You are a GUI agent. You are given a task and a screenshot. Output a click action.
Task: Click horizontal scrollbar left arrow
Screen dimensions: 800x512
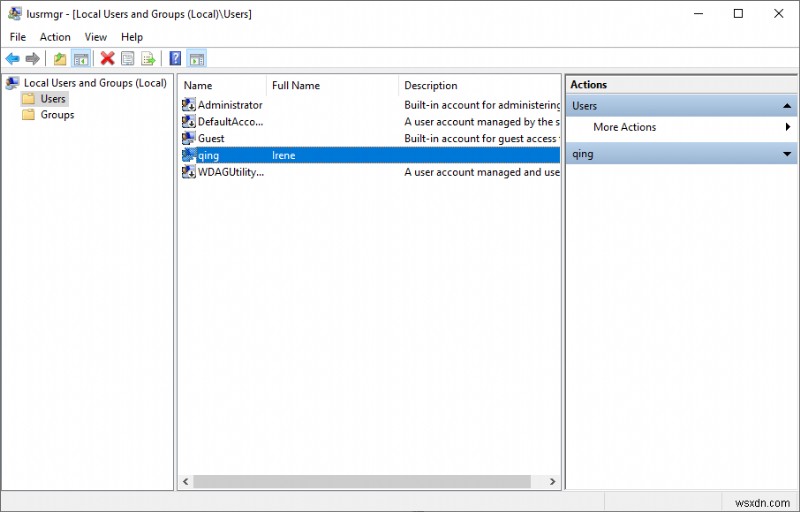[186, 481]
